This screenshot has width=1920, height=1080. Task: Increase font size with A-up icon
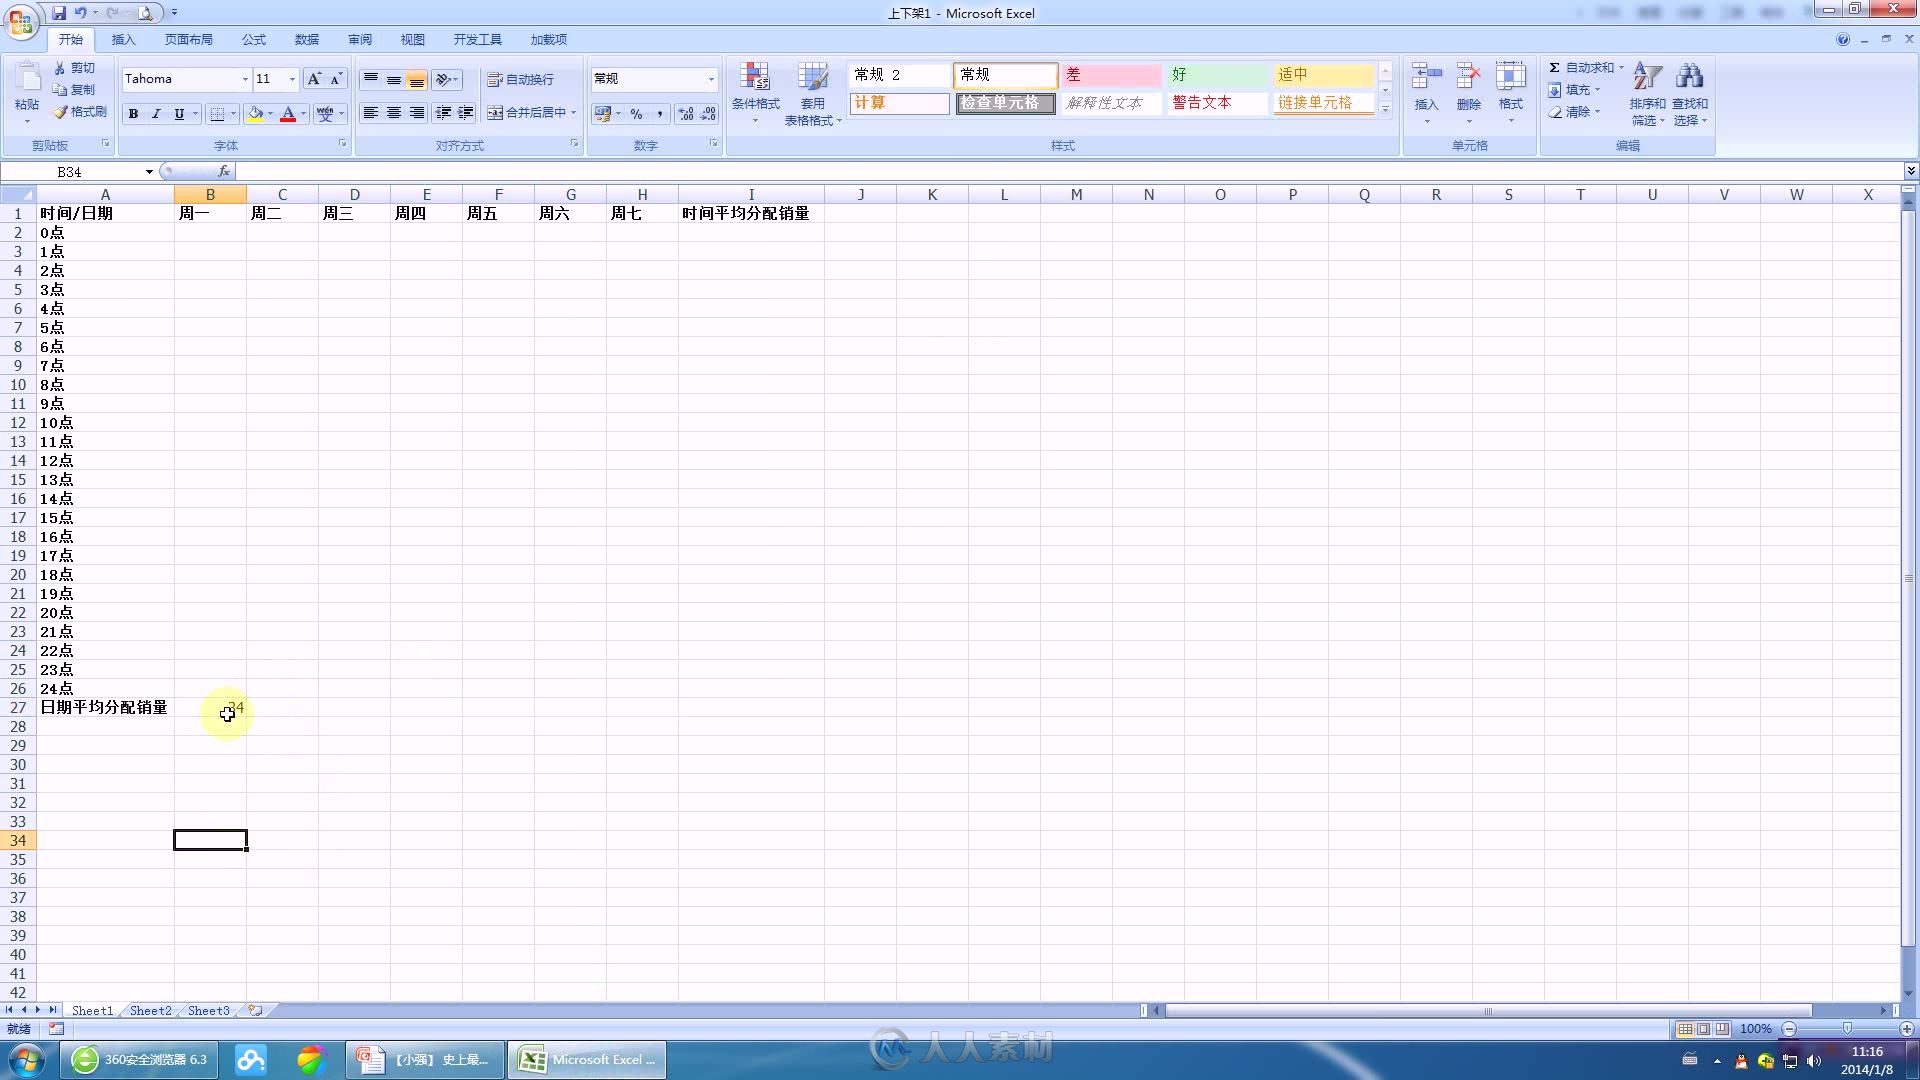(314, 79)
